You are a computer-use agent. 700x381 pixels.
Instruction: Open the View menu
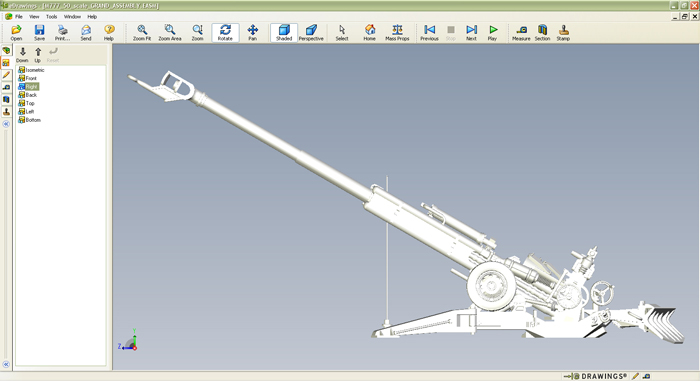coord(34,17)
